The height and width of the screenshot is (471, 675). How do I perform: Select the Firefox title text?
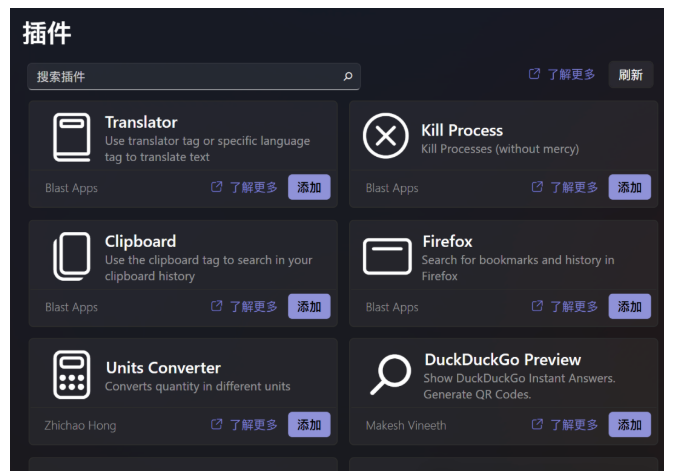(447, 242)
